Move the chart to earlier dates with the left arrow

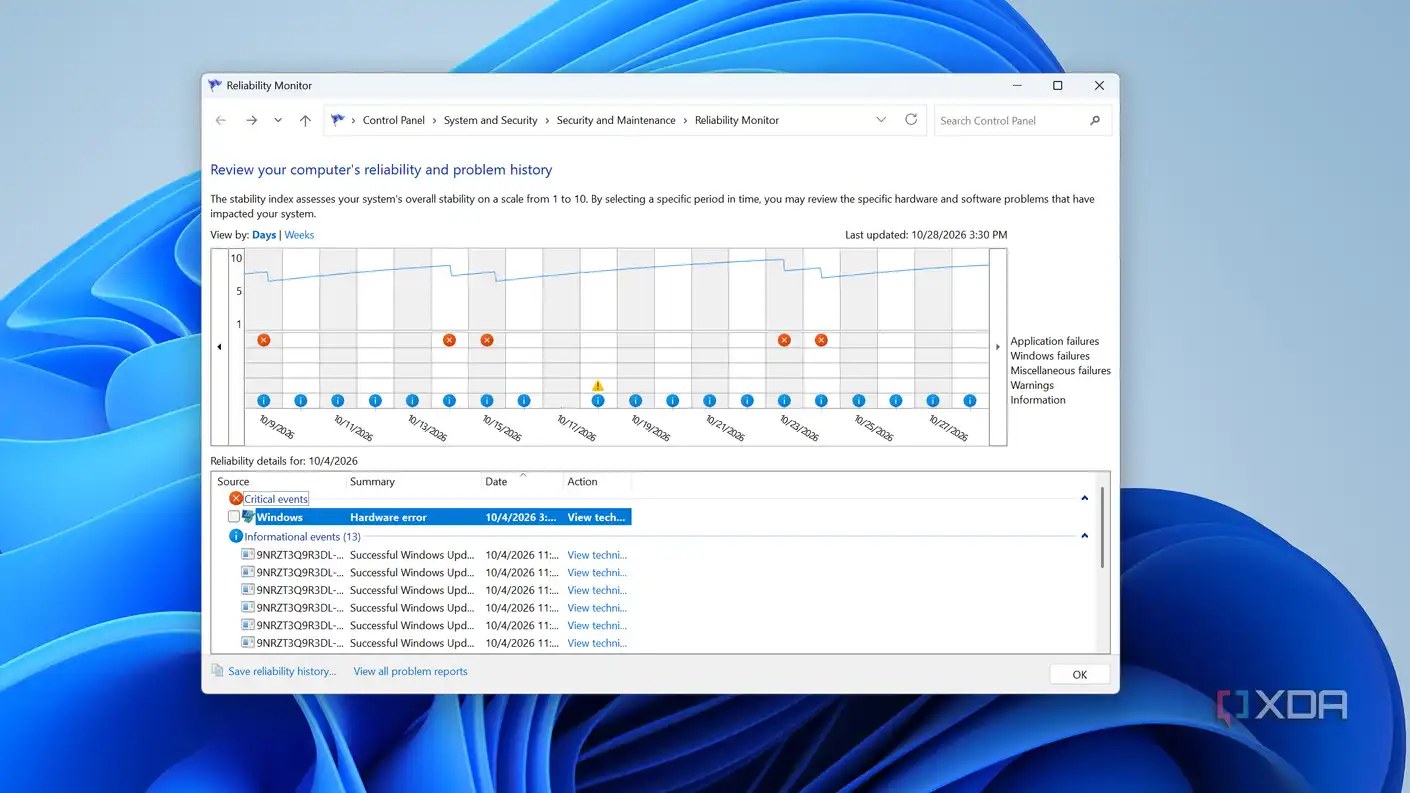[x=219, y=347]
